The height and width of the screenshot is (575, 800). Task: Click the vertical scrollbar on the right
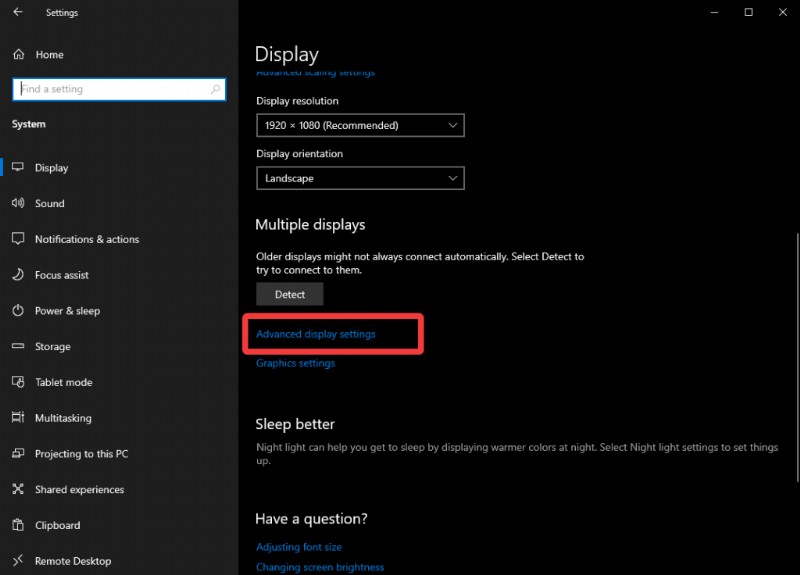click(797, 357)
